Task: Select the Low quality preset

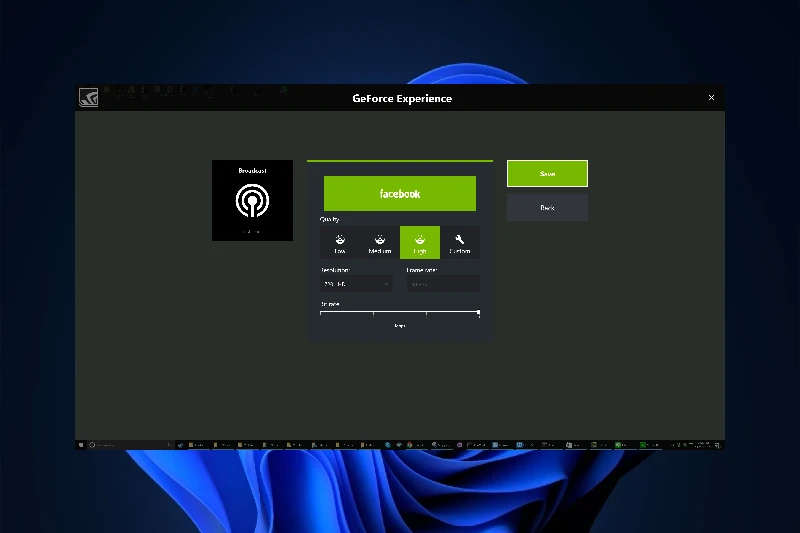Action: (x=340, y=242)
